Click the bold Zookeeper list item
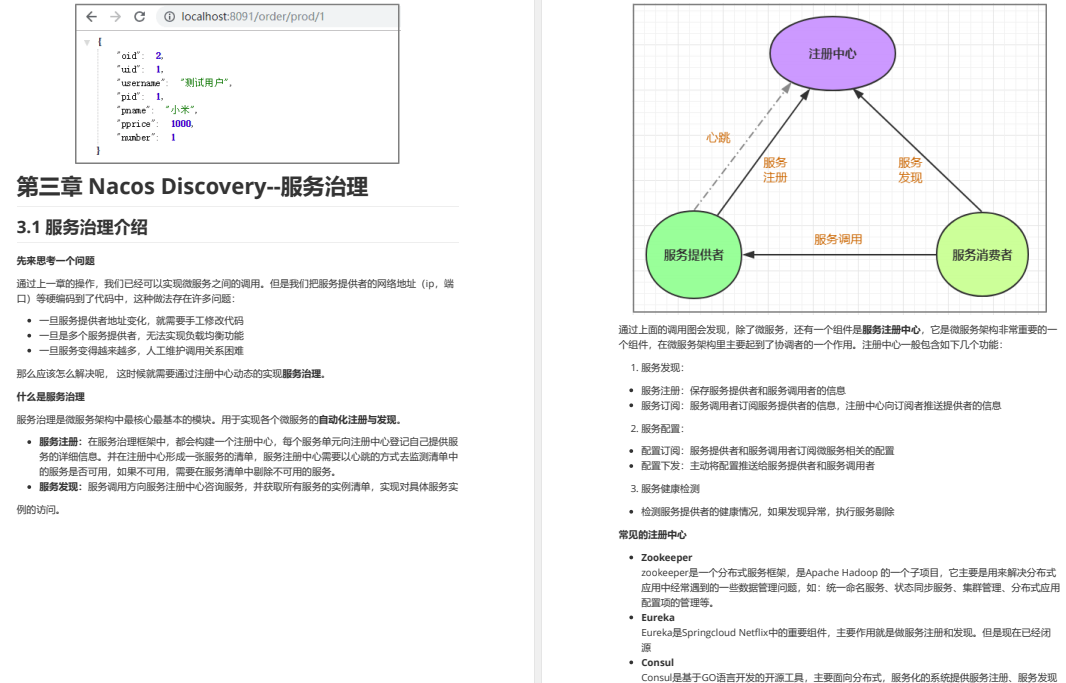This screenshot has width=1066, height=683. [x=666, y=557]
